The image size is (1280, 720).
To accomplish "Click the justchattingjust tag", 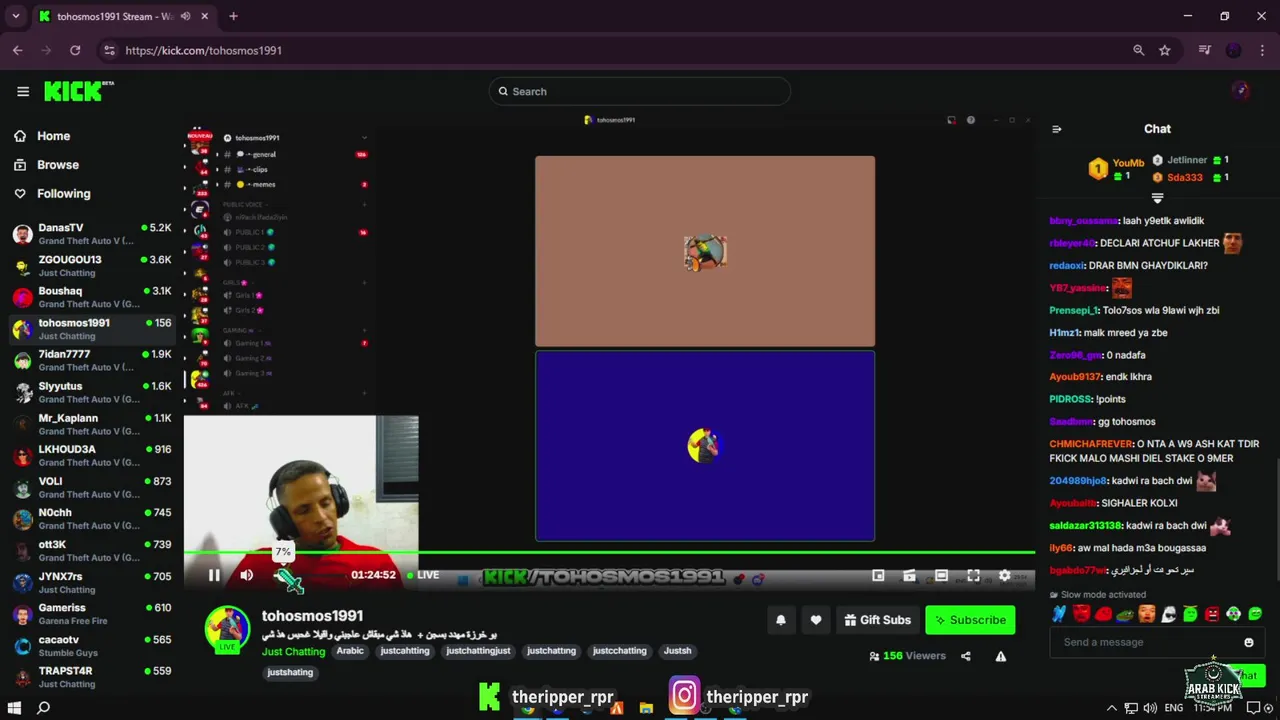I will point(478,651).
